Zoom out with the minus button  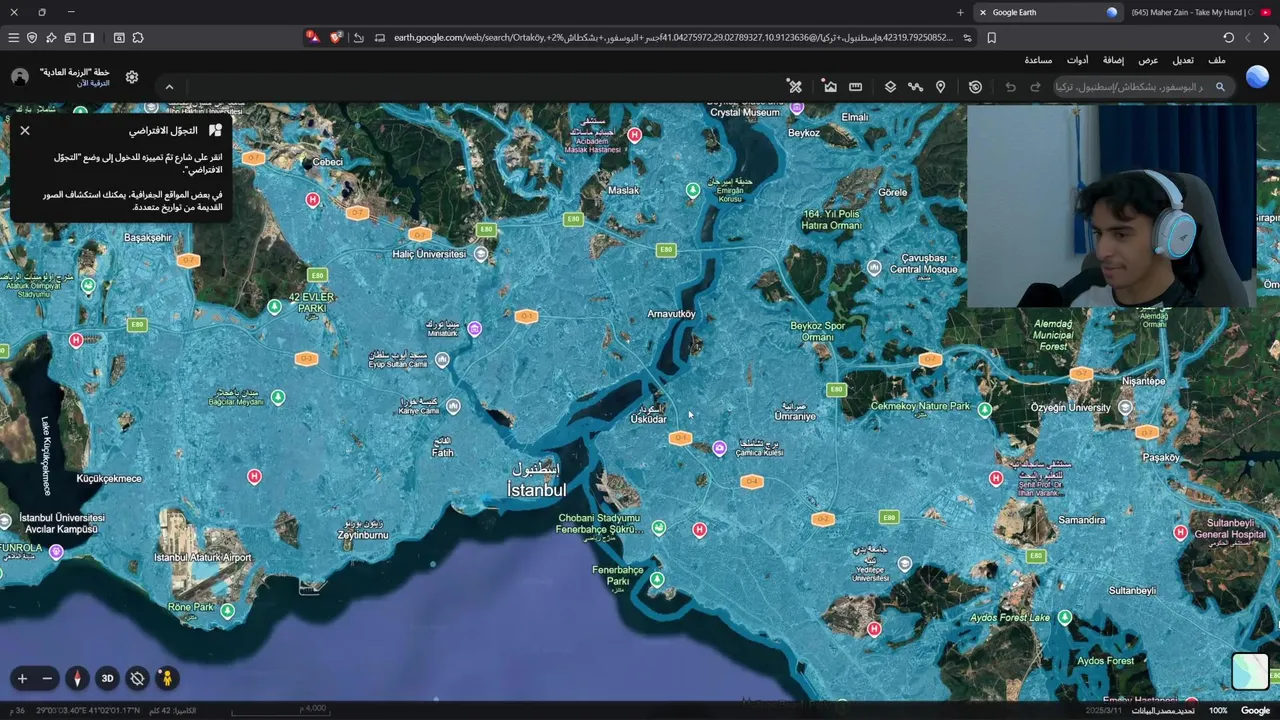47,678
